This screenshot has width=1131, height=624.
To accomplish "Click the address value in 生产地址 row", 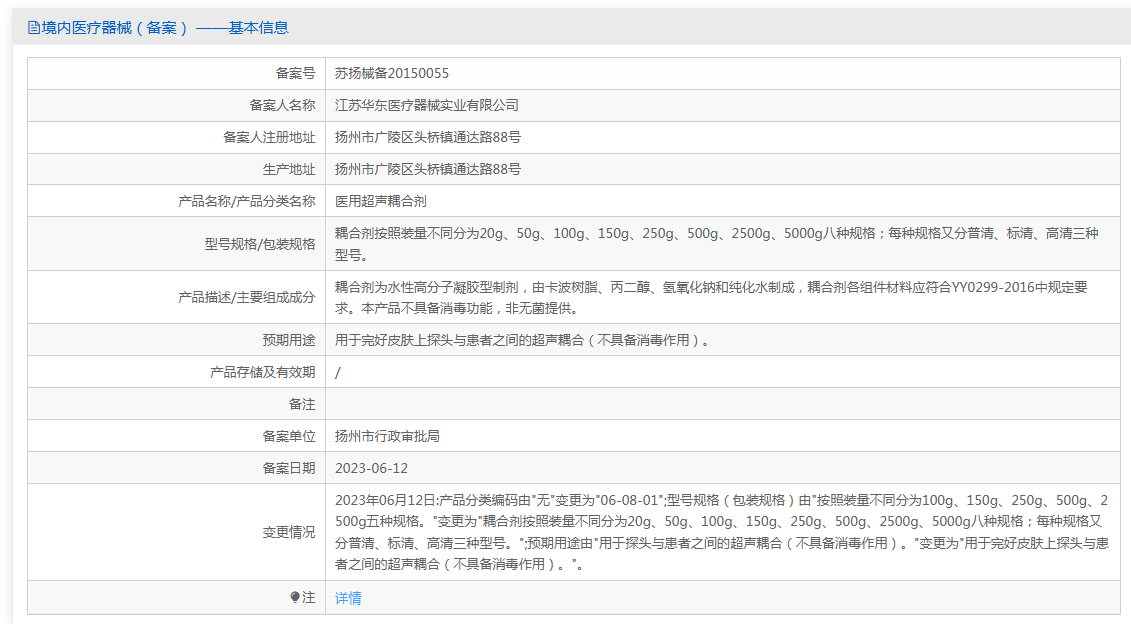I will click(428, 169).
